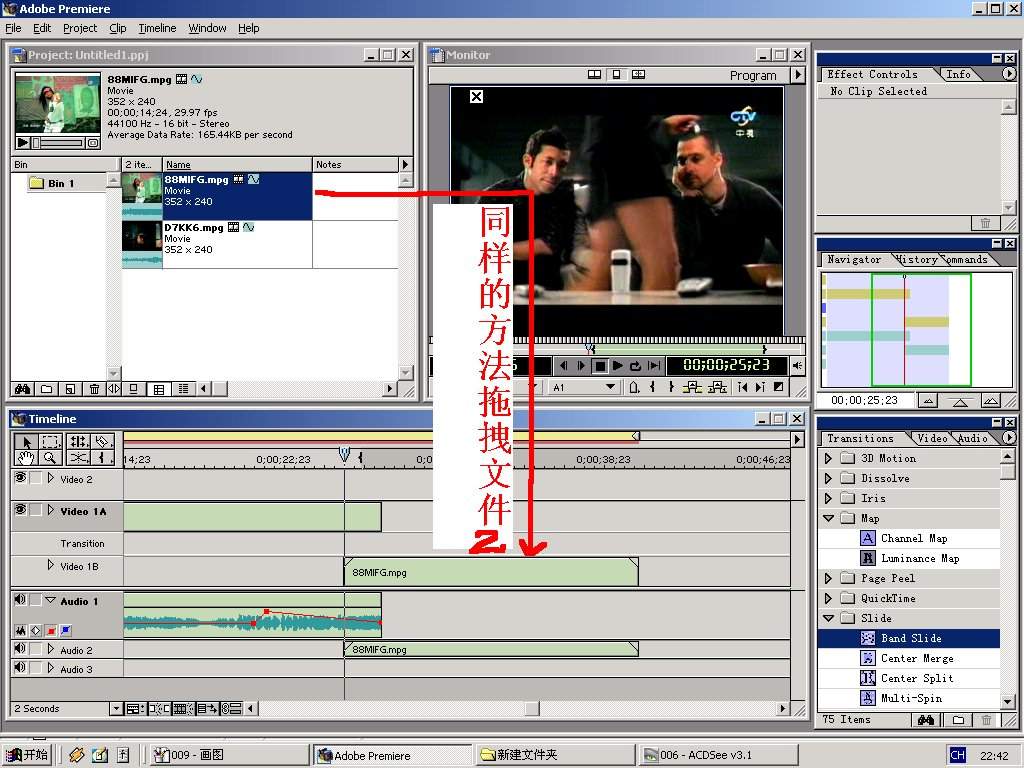
Task: Open the 2 Seconds time zoom dropdown
Action: pos(116,709)
